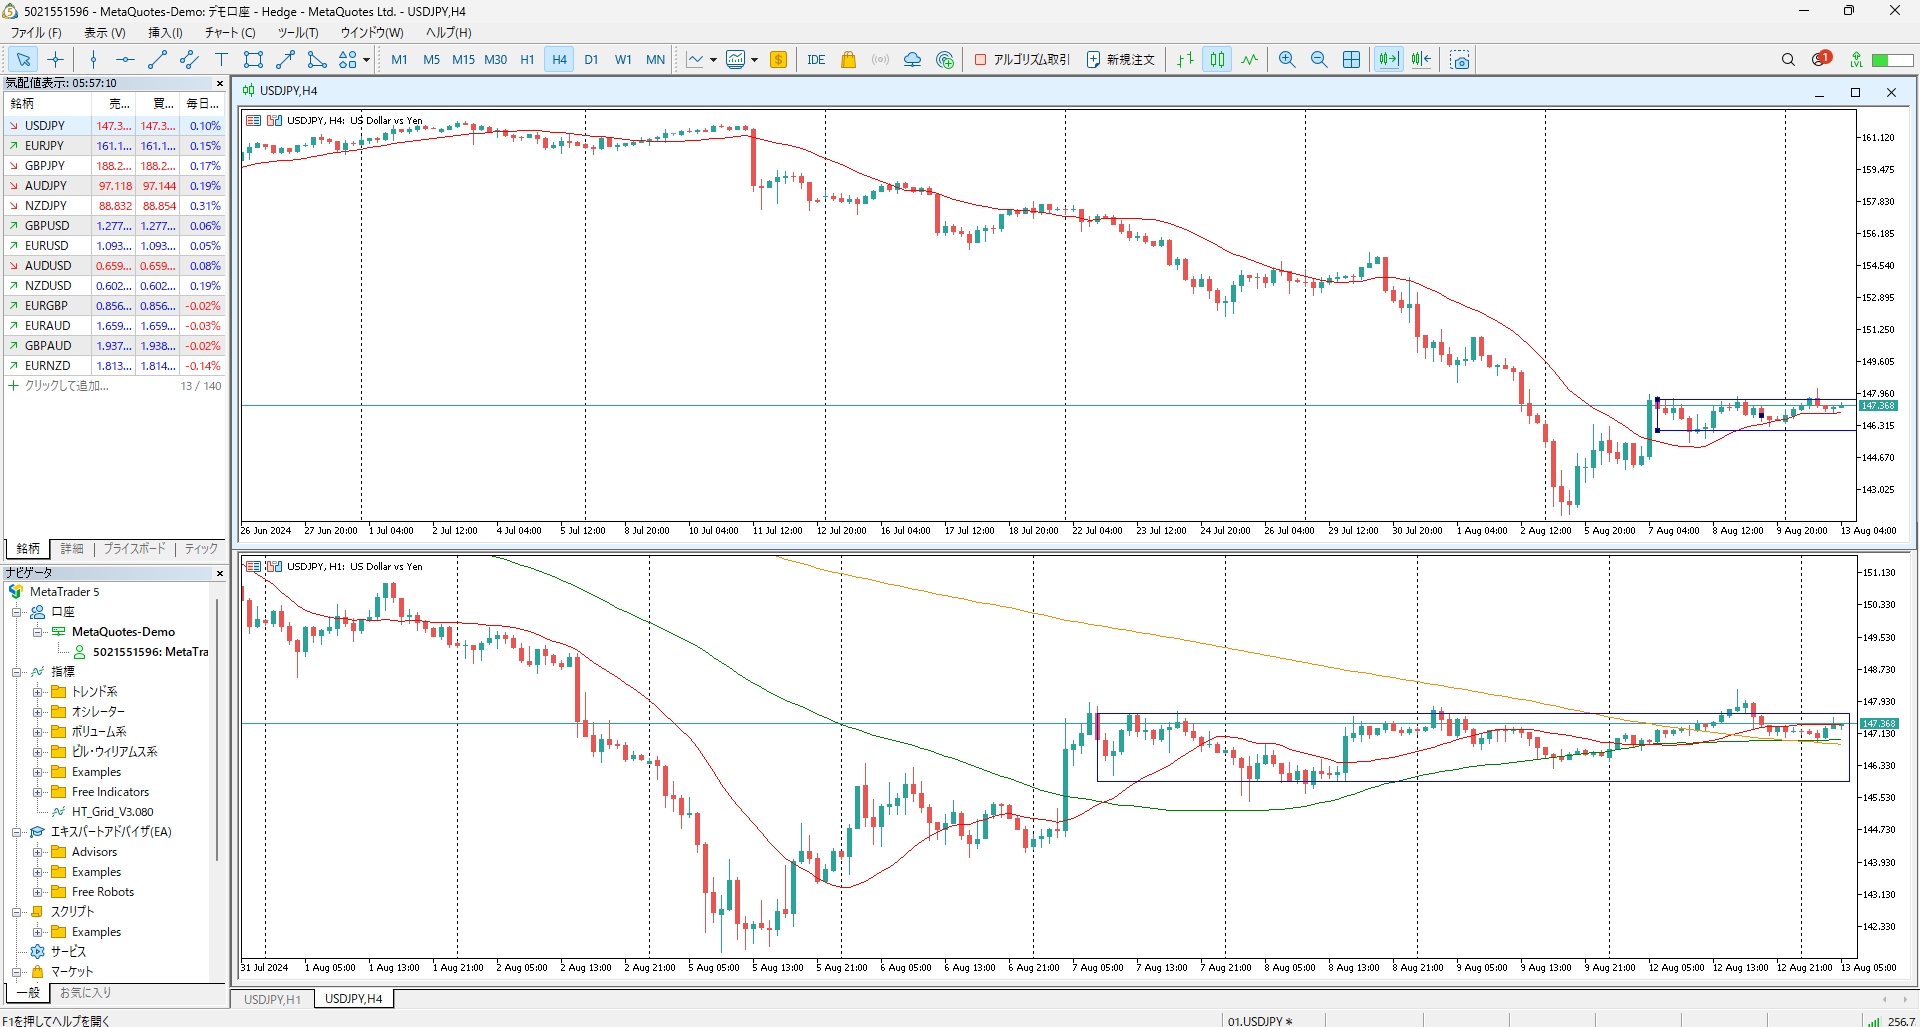Image resolution: width=1920 pixels, height=1027 pixels.
Task: Toggle chart auto-scroll to latest bar
Action: pos(1388,60)
